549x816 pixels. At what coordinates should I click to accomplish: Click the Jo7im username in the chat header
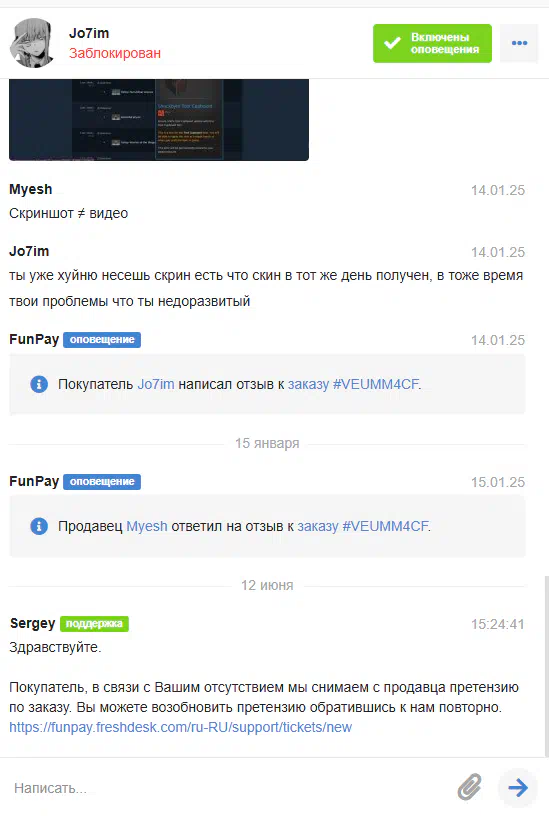tap(89, 33)
